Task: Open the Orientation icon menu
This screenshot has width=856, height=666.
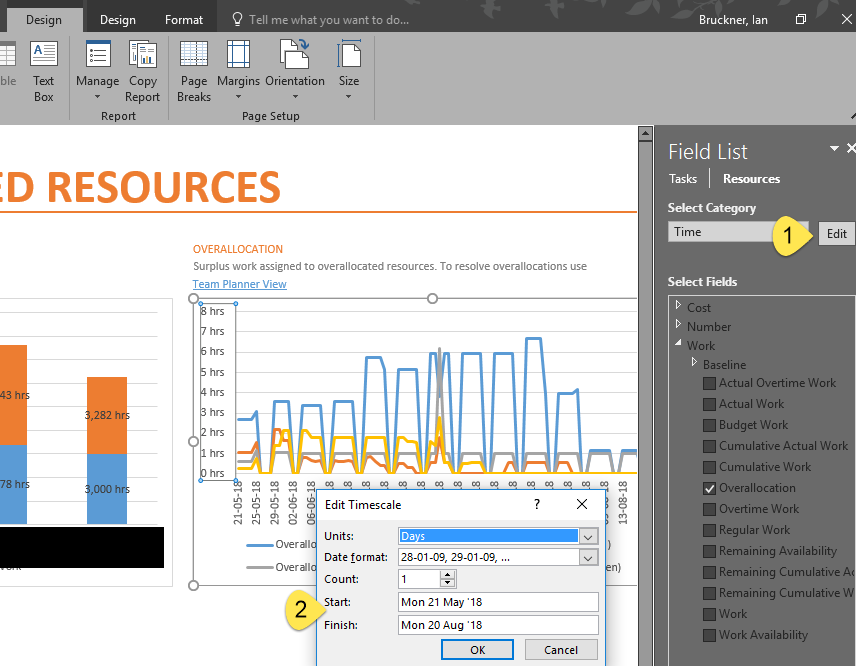Action: click(295, 70)
